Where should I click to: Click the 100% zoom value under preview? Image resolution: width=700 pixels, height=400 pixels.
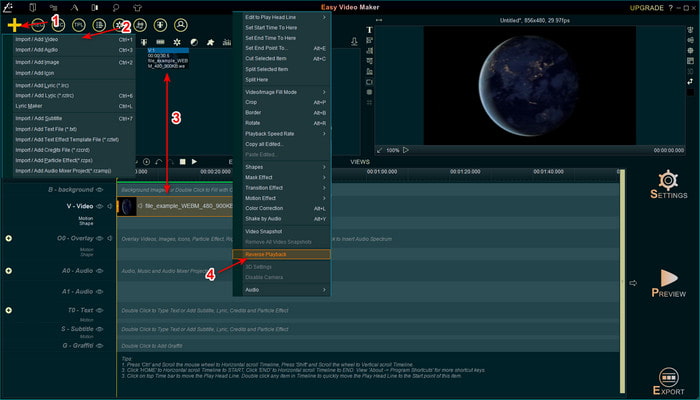[392, 150]
